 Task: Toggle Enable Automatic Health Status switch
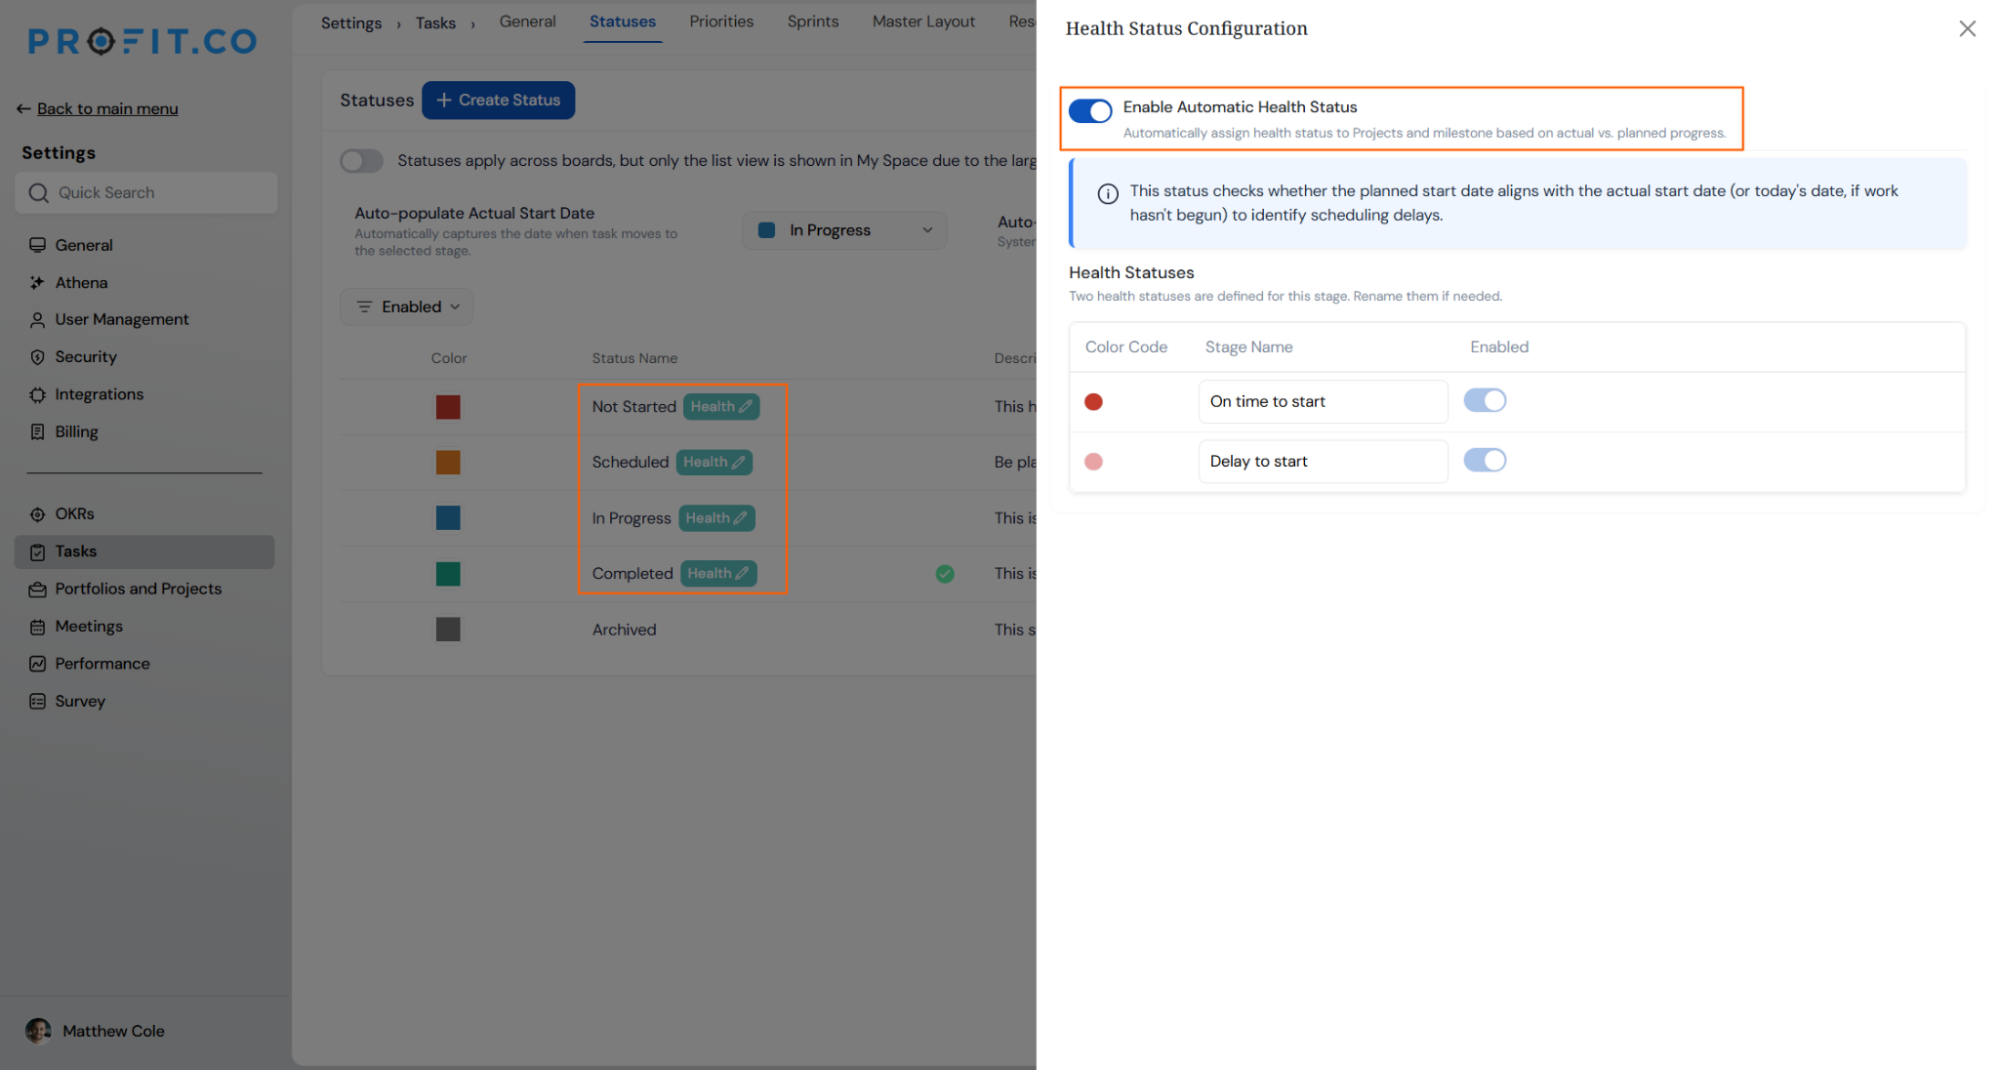(x=1090, y=111)
